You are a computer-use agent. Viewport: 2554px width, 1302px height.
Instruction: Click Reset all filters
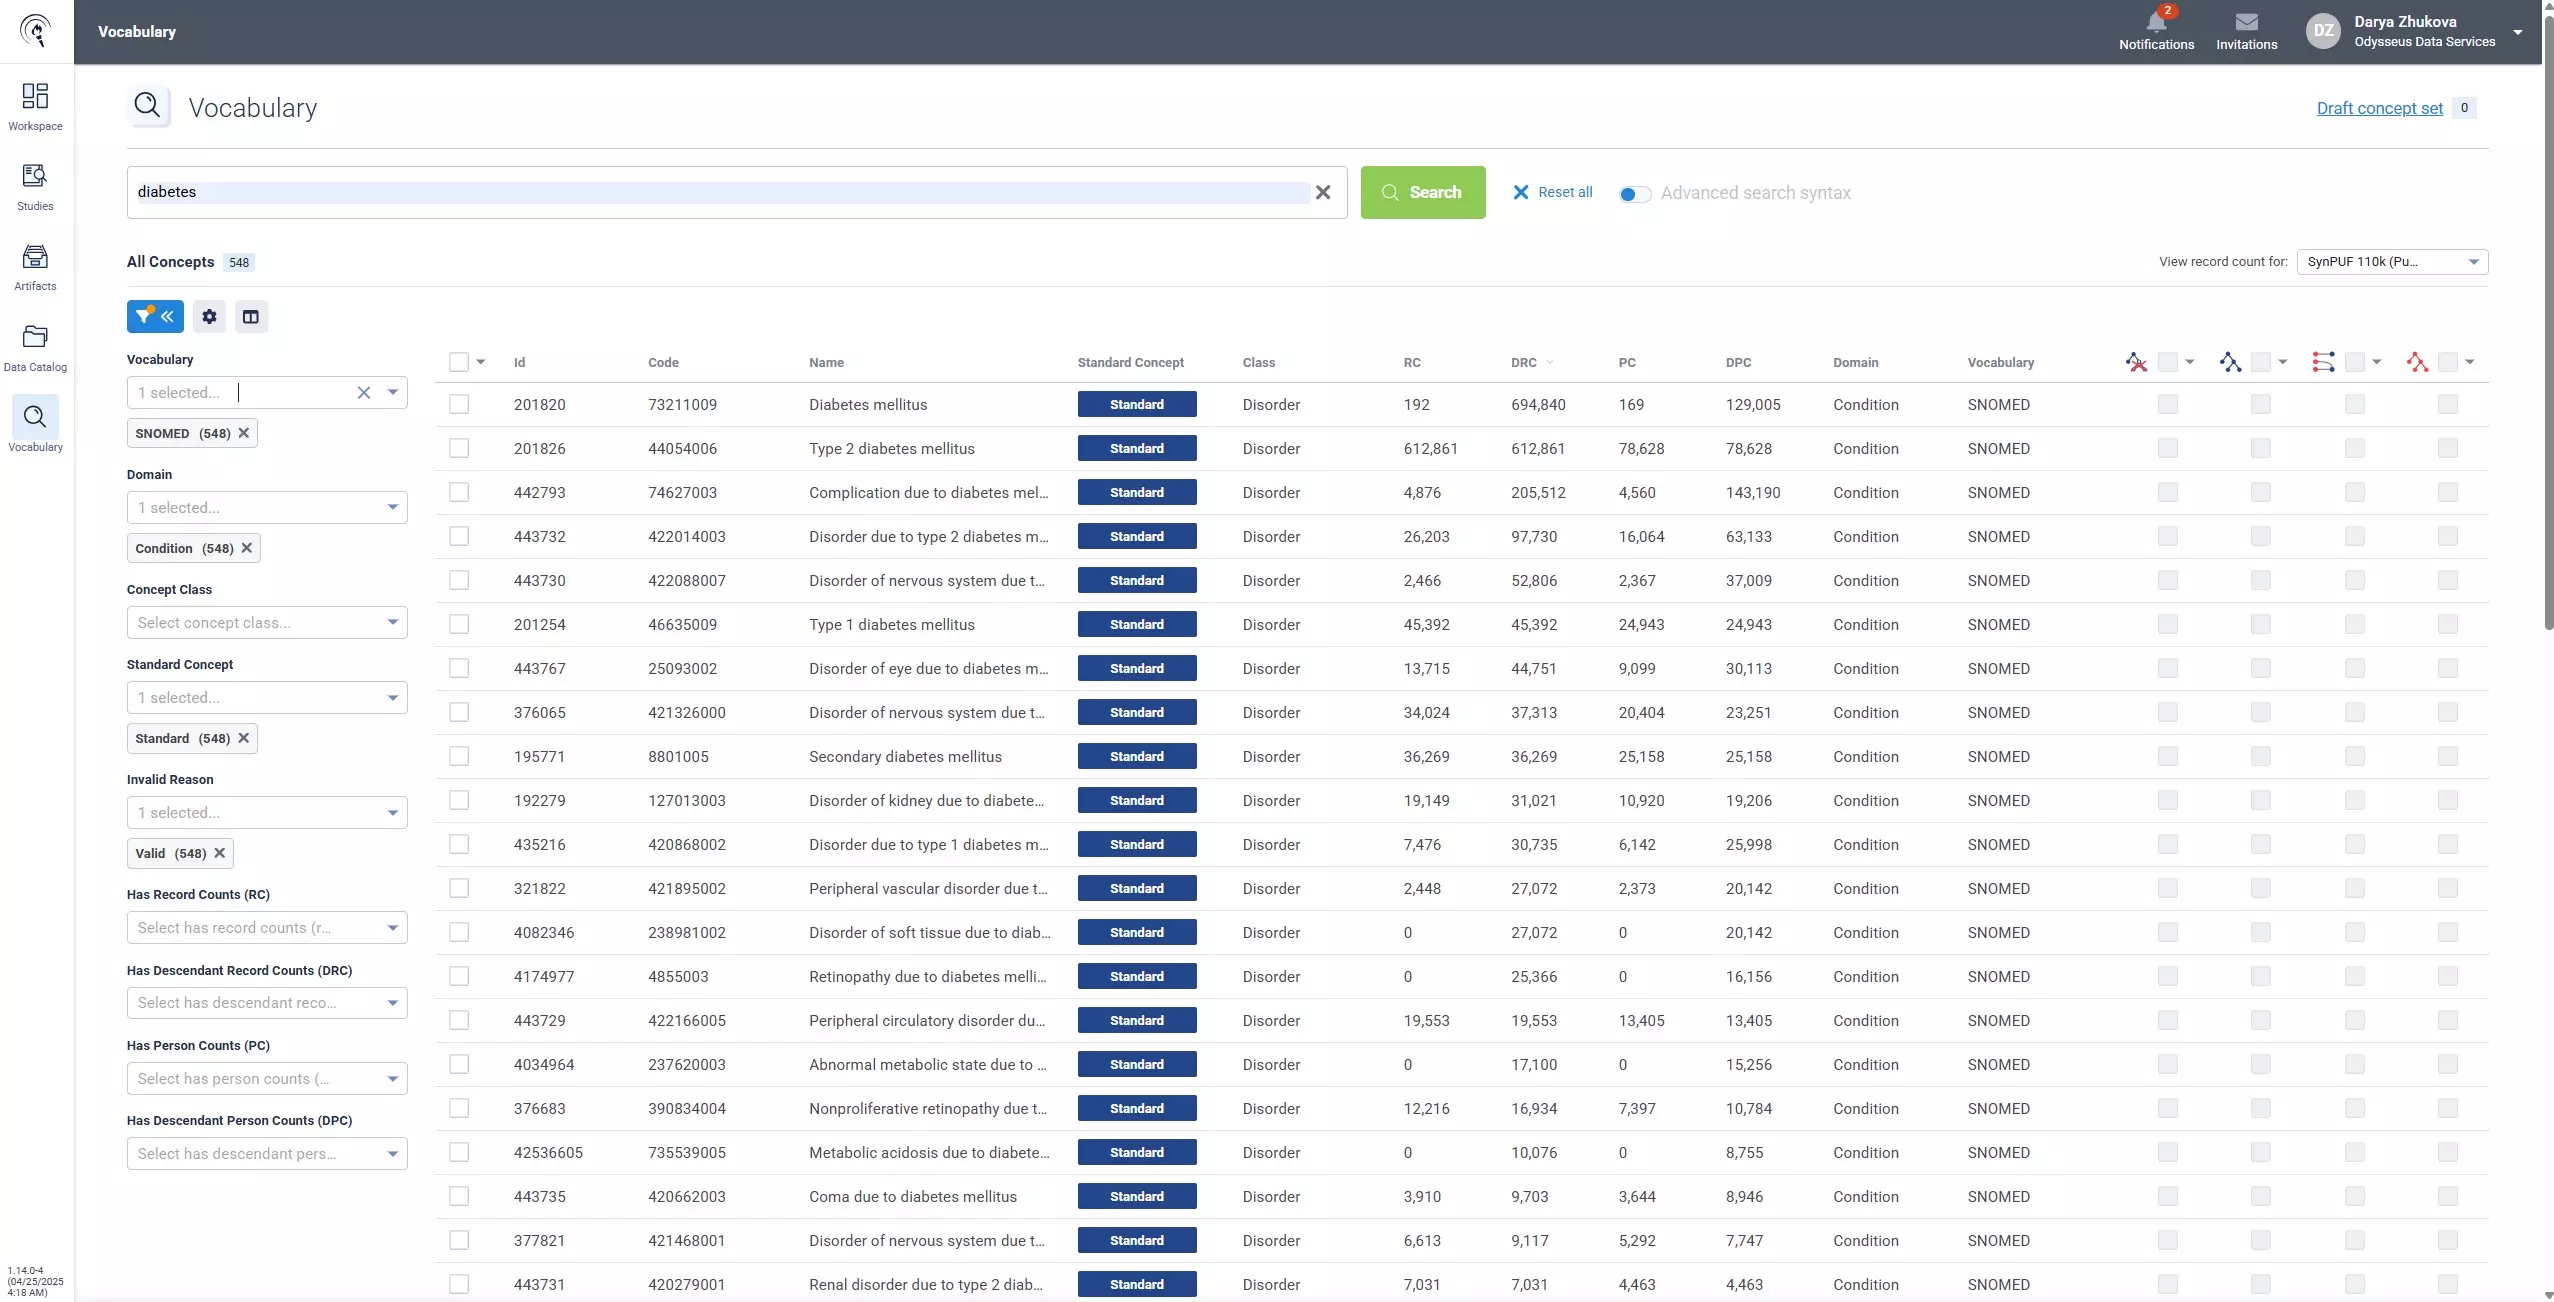(x=1552, y=192)
